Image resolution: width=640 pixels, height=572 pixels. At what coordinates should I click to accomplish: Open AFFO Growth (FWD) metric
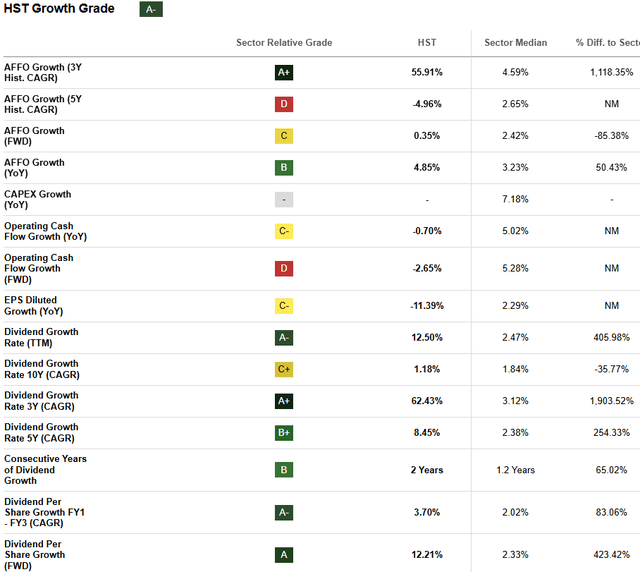[x=34, y=136]
